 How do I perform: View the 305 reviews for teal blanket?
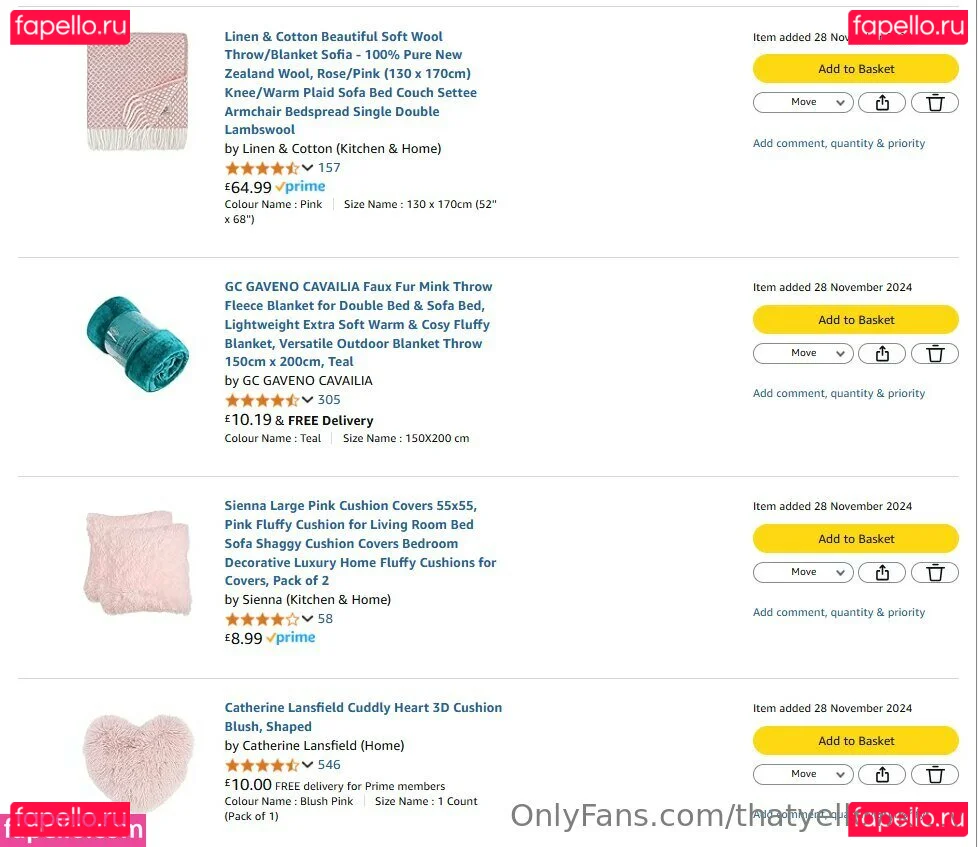(x=329, y=400)
